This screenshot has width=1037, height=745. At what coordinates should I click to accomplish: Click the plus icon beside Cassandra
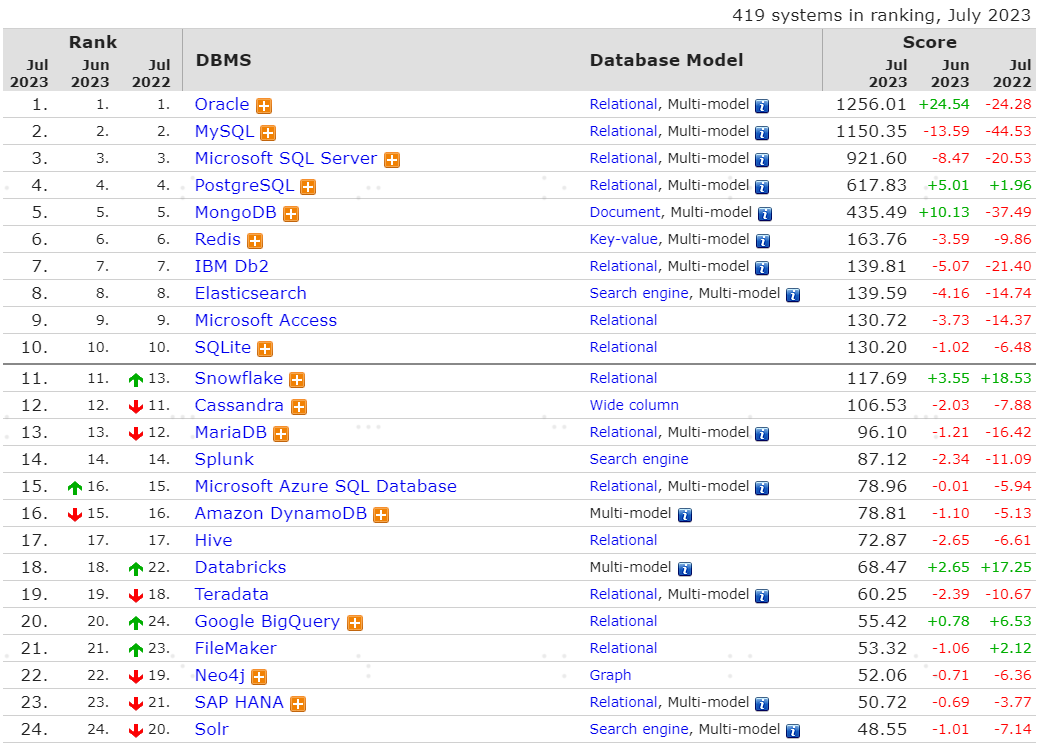(x=299, y=408)
